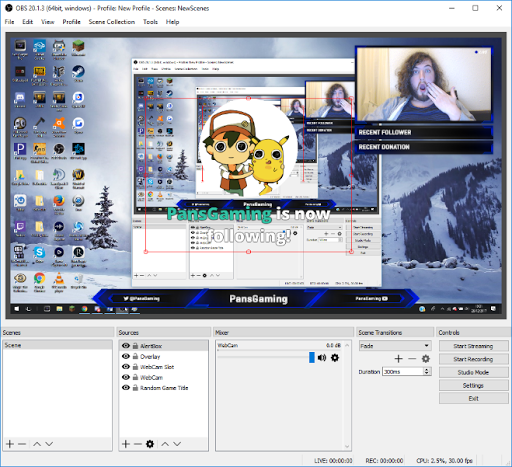
Task: Click the Firefox desktop icon in the preview
Action: click(x=59, y=201)
